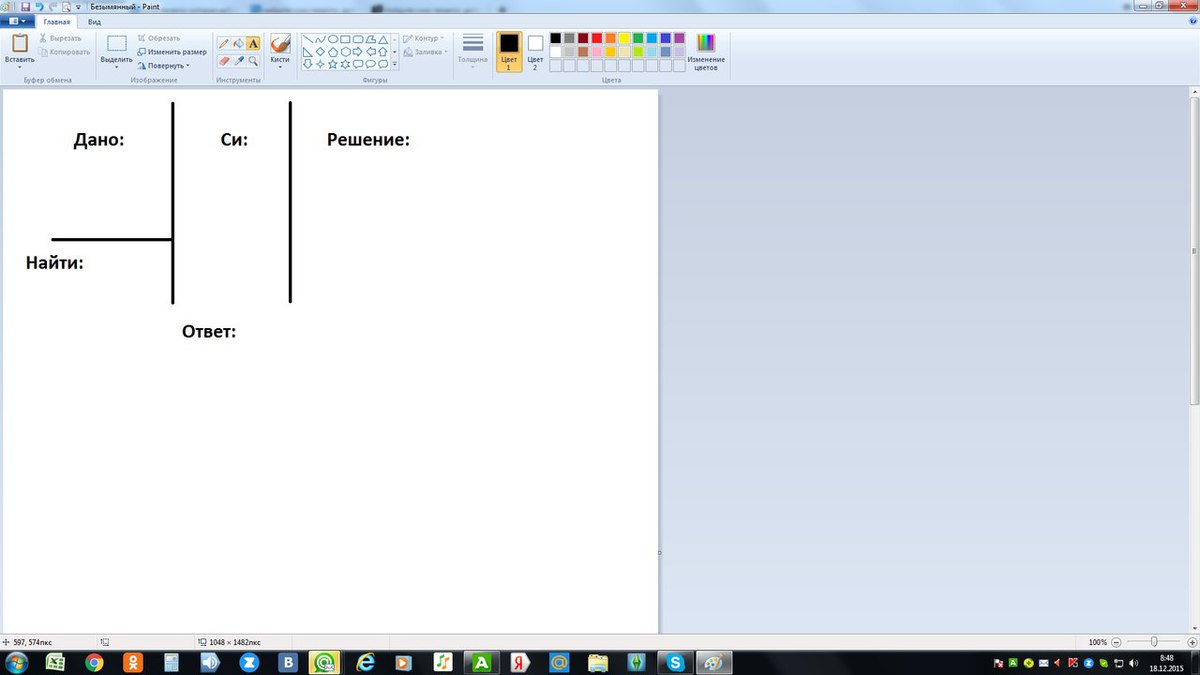The height and width of the screenshot is (675, 1200).
Task: Click the Save icon in title bar
Action: click(x=25, y=6)
